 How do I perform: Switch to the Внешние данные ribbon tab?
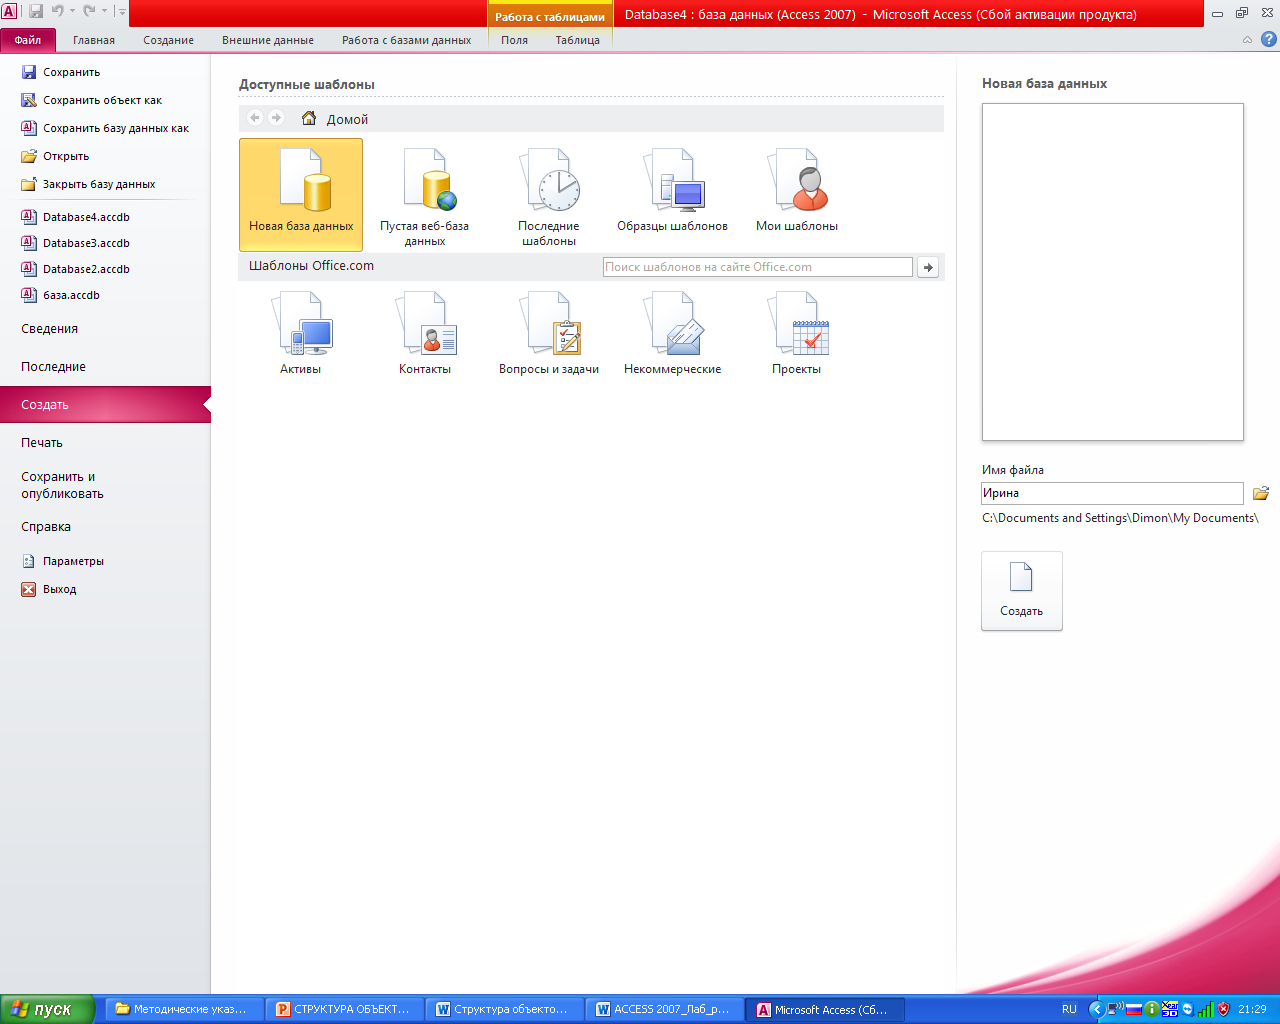click(x=268, y=40)
